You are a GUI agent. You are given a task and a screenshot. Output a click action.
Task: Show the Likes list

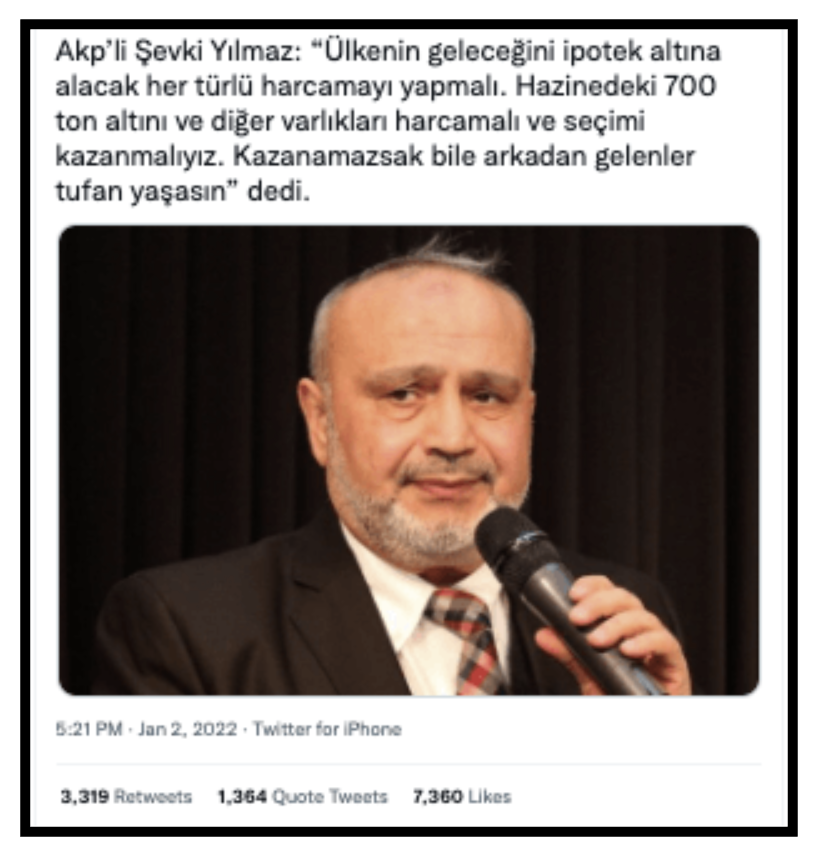489,797
